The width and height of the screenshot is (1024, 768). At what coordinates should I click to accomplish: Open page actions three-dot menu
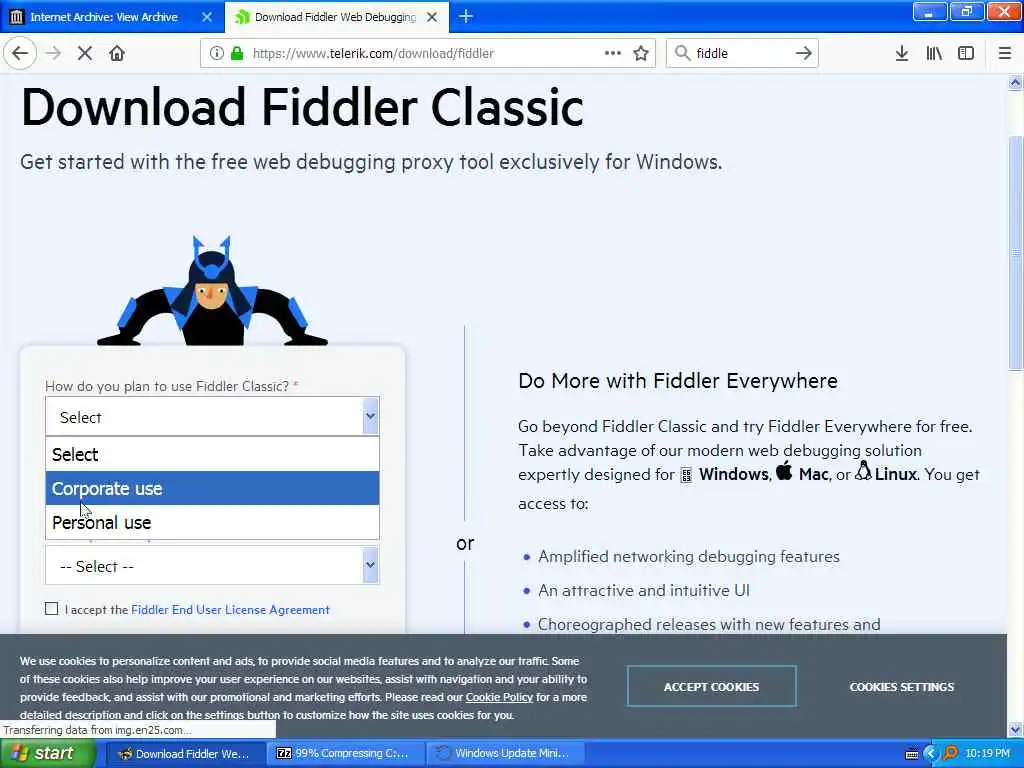[613, 53]
